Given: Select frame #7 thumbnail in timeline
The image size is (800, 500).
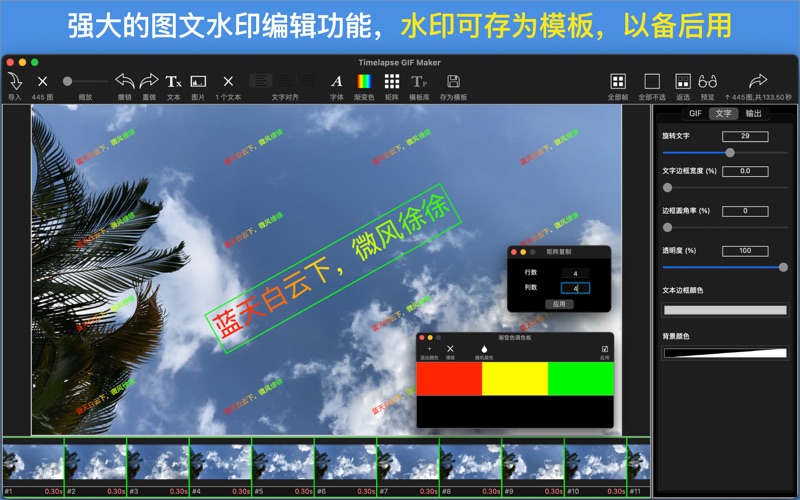Looking at the screenshot, I should (408, 462).
